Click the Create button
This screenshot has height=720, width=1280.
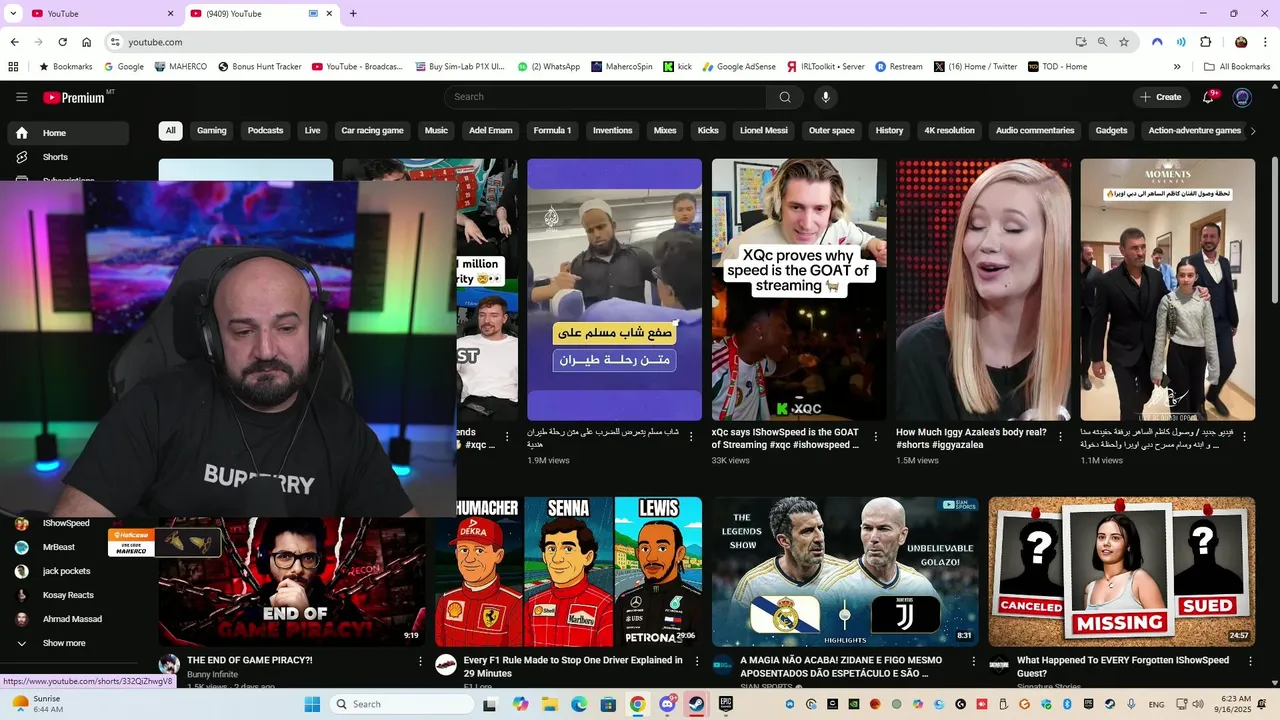coord(1160,97)
